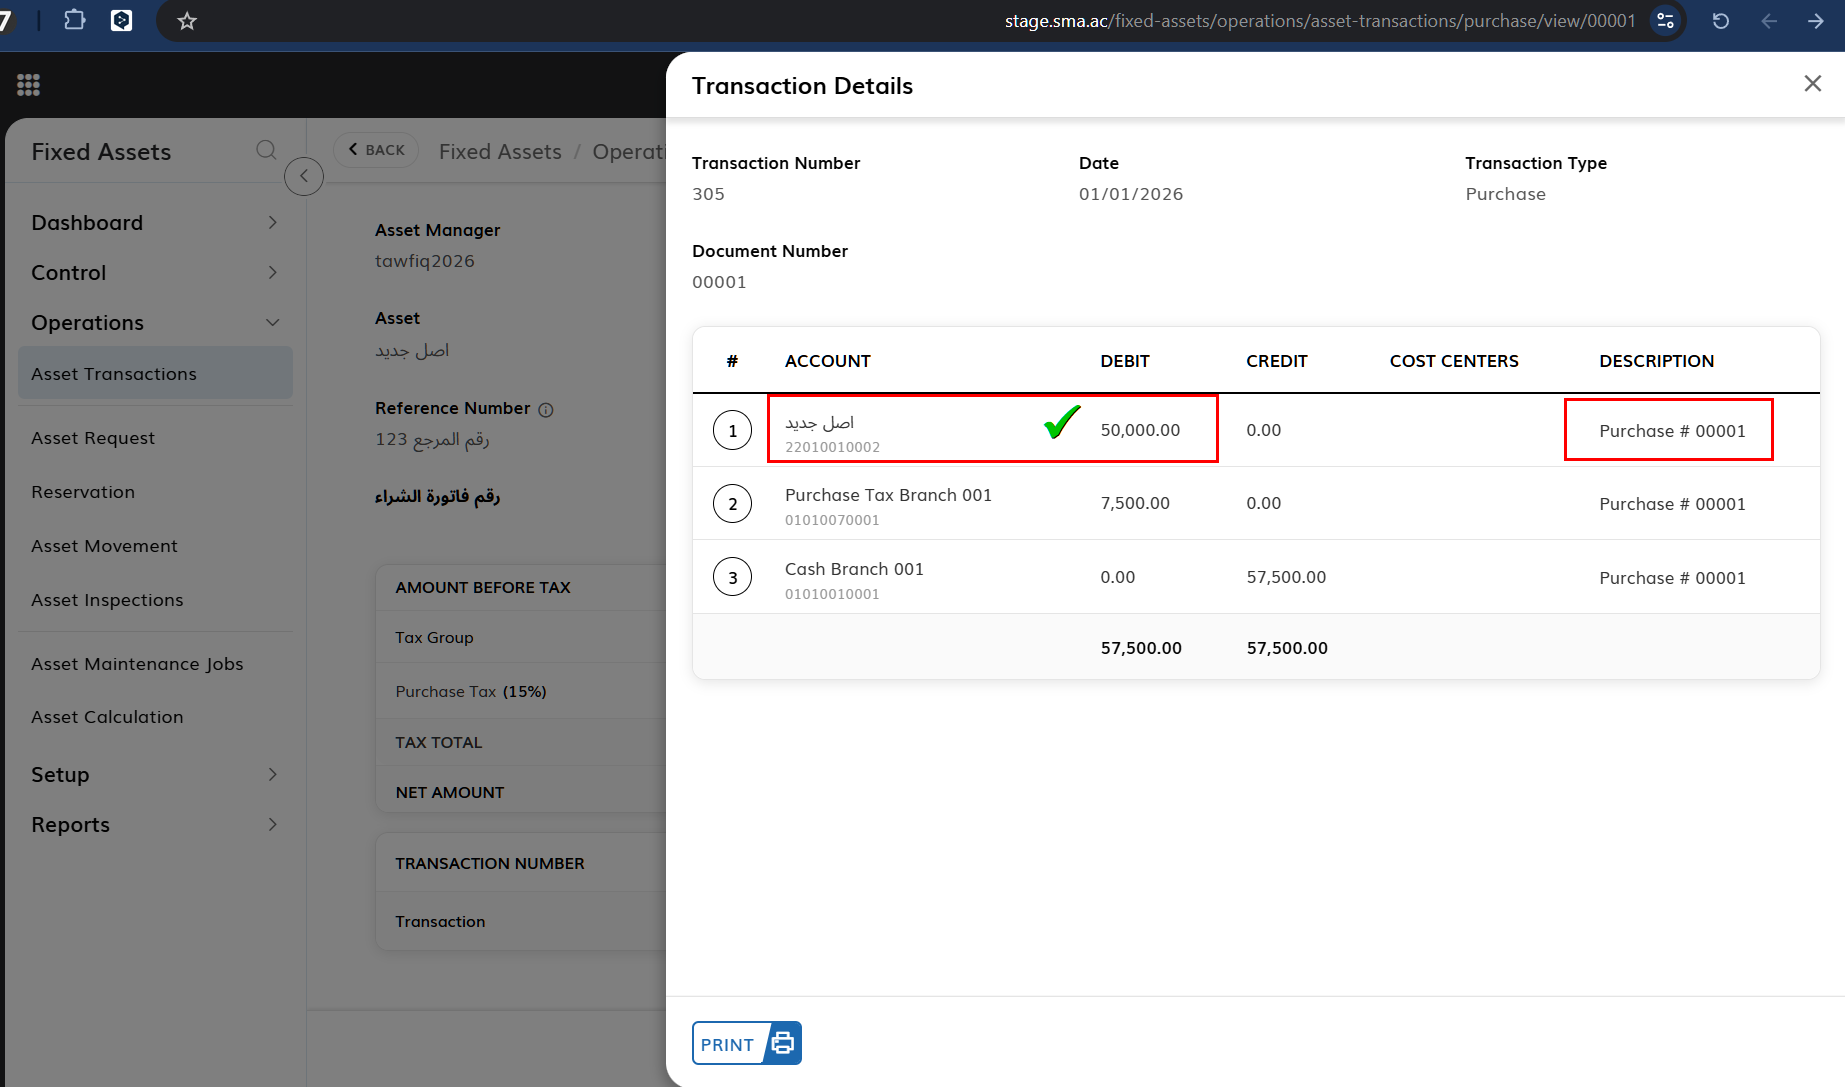Click the Cash Branch 001 account
This screenshot has width=1845, height=1087.
pyautogui.click(x=854, y=569)
